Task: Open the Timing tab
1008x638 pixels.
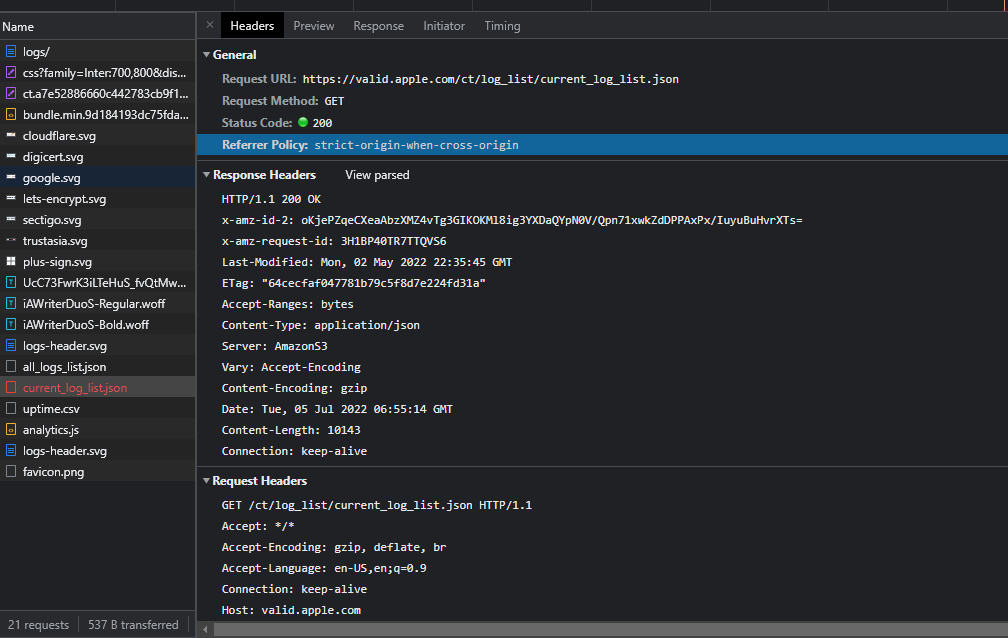Action: click(502, 26)
